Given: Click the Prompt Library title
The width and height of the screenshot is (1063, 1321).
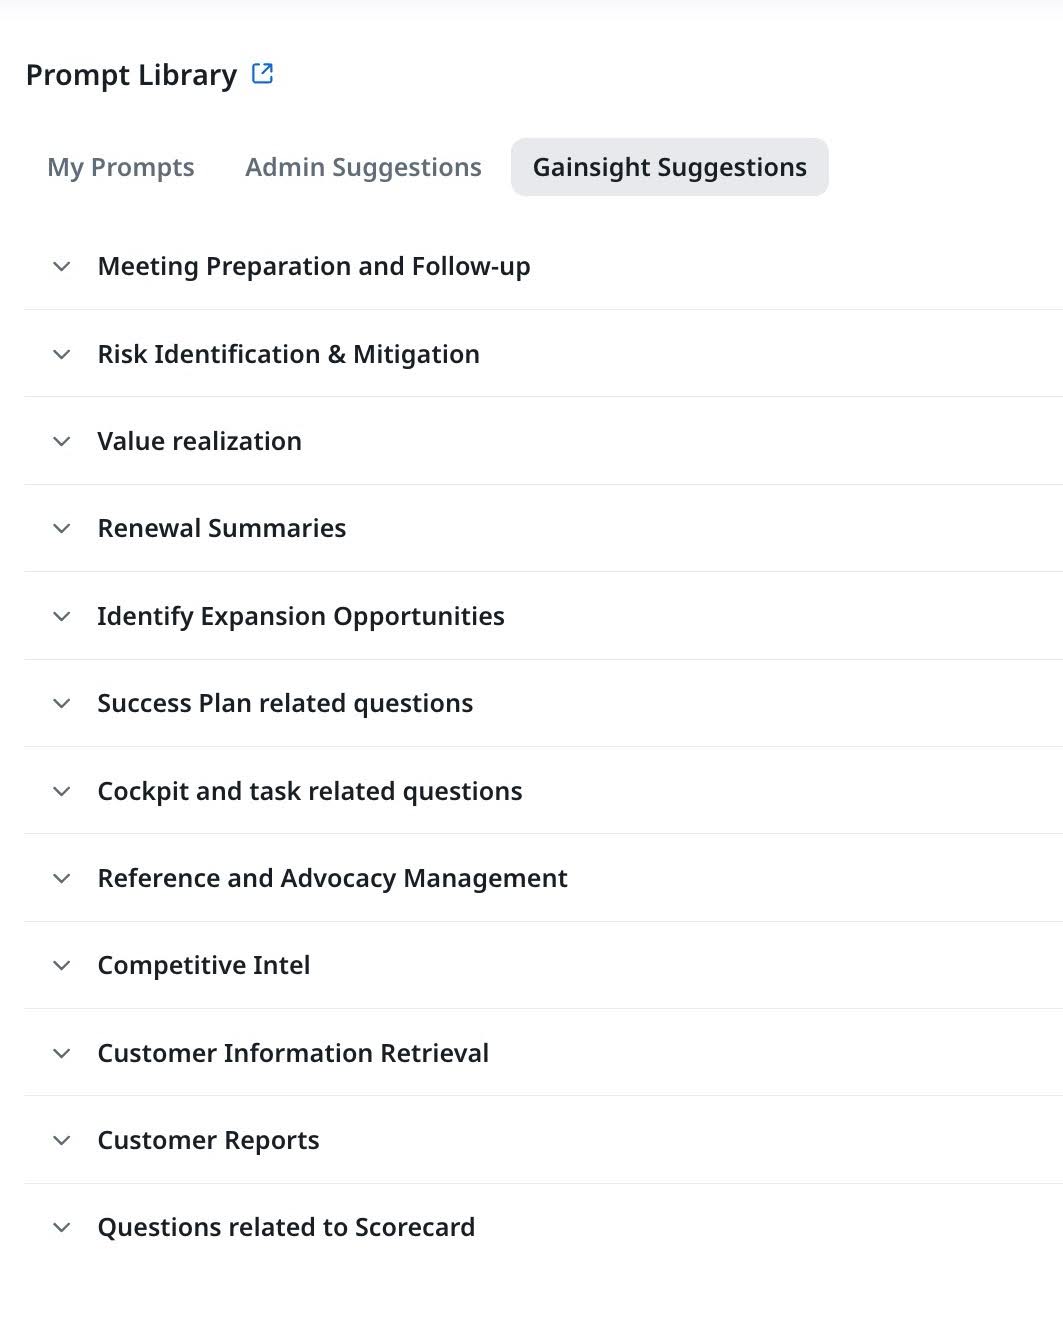Looking at the screenshot, I should [131, 75].
